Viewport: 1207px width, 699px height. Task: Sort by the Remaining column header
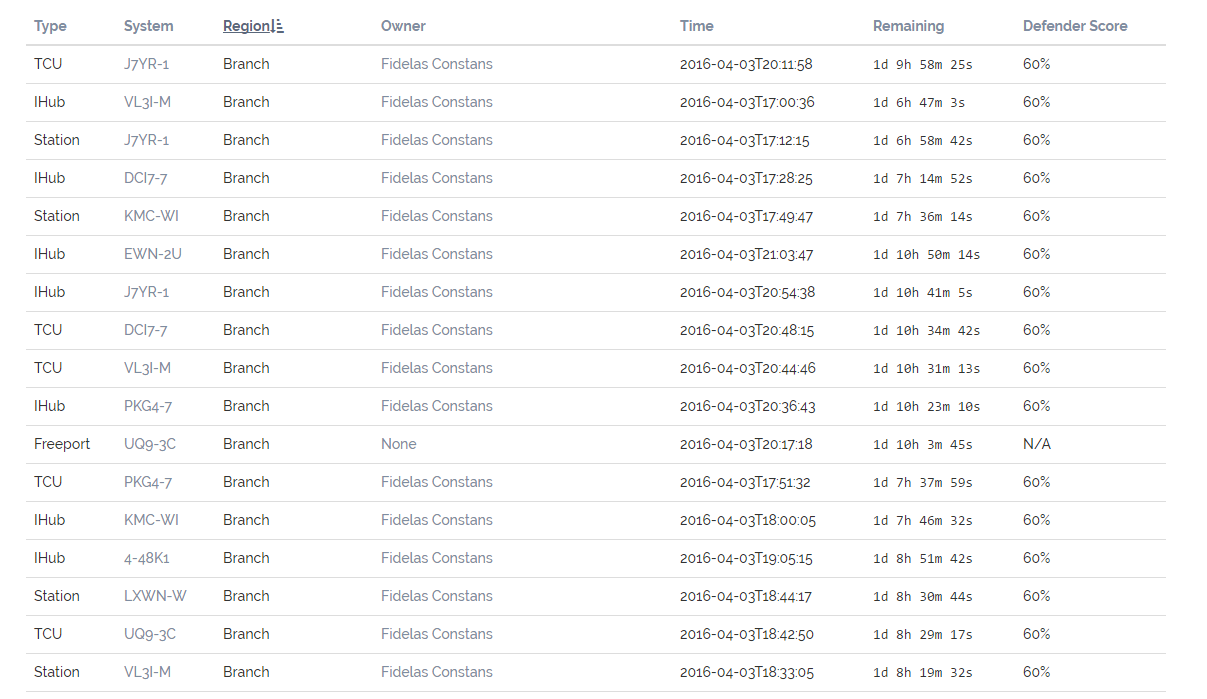[908, 26]
